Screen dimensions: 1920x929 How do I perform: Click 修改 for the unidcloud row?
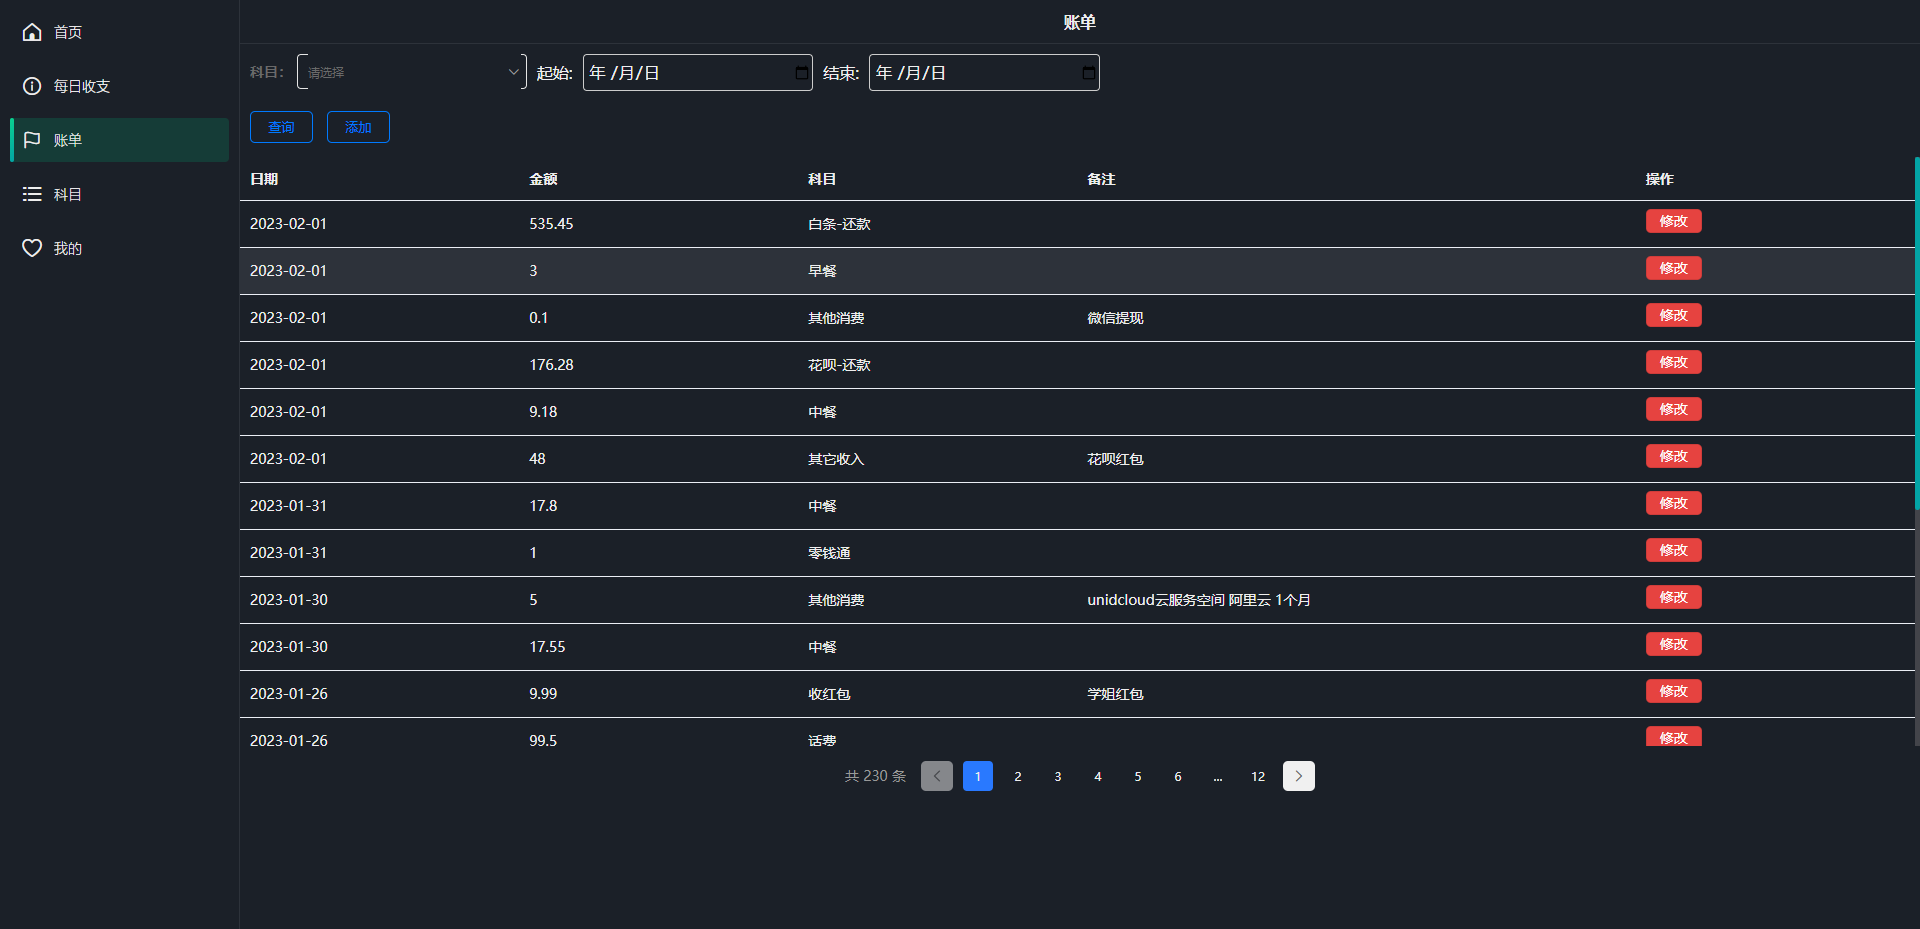[1674, 597]
